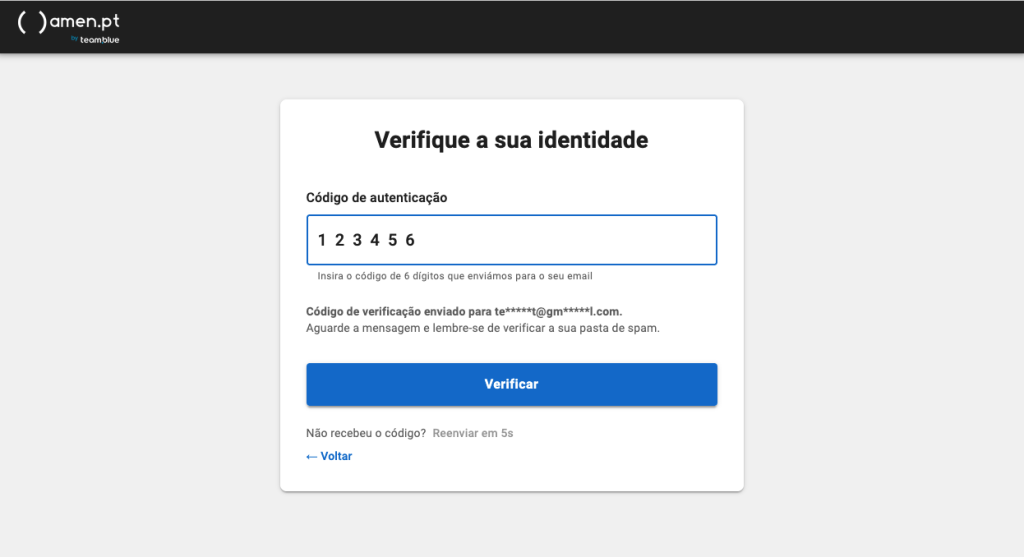Click the Verifique a sua identidade heading
This screenshot has width=1024, height=557.
tap(511, 140)
